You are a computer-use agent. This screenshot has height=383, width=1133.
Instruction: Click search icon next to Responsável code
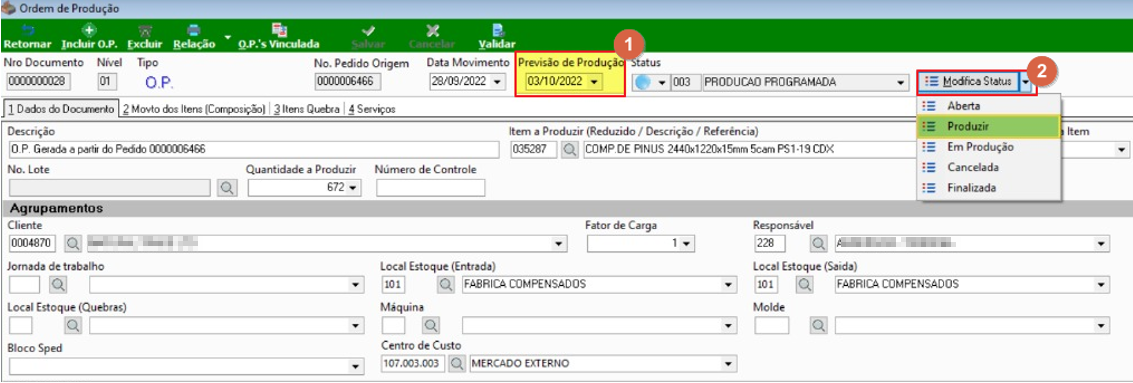pos(818,244)
